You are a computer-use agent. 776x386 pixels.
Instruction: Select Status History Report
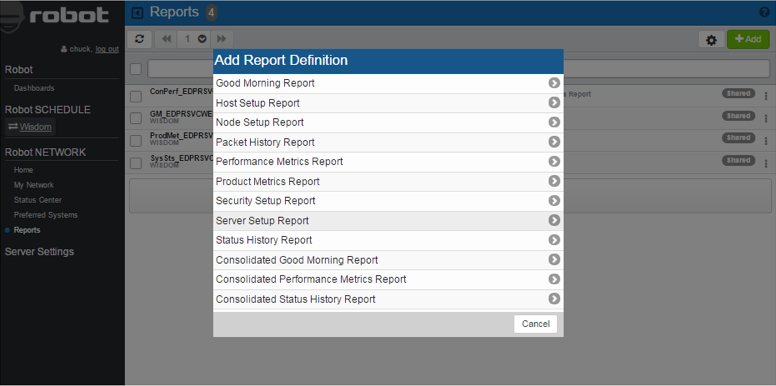click(388, 240)
